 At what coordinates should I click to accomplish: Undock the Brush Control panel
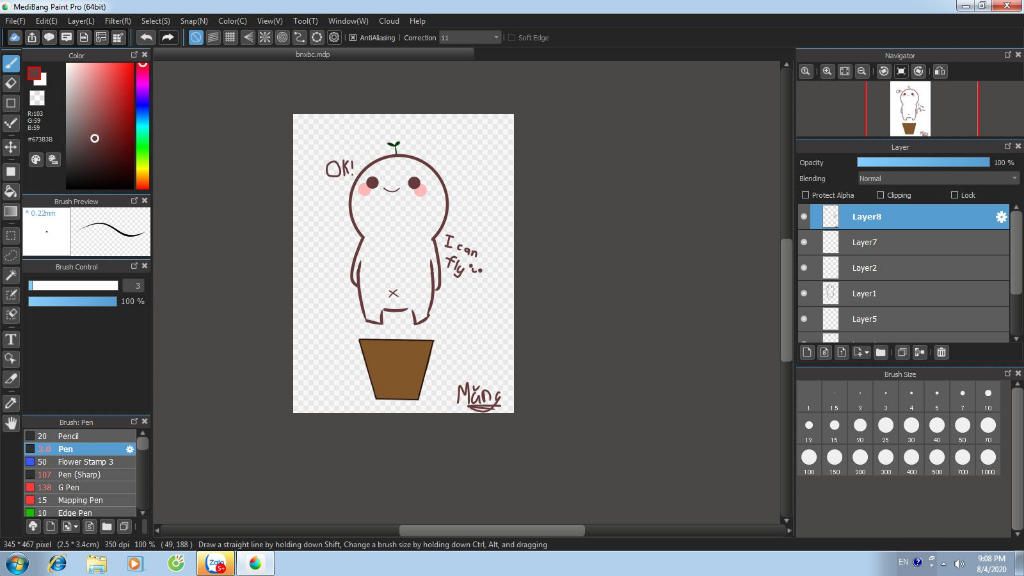pyautogui.click(x=134, y=266)
